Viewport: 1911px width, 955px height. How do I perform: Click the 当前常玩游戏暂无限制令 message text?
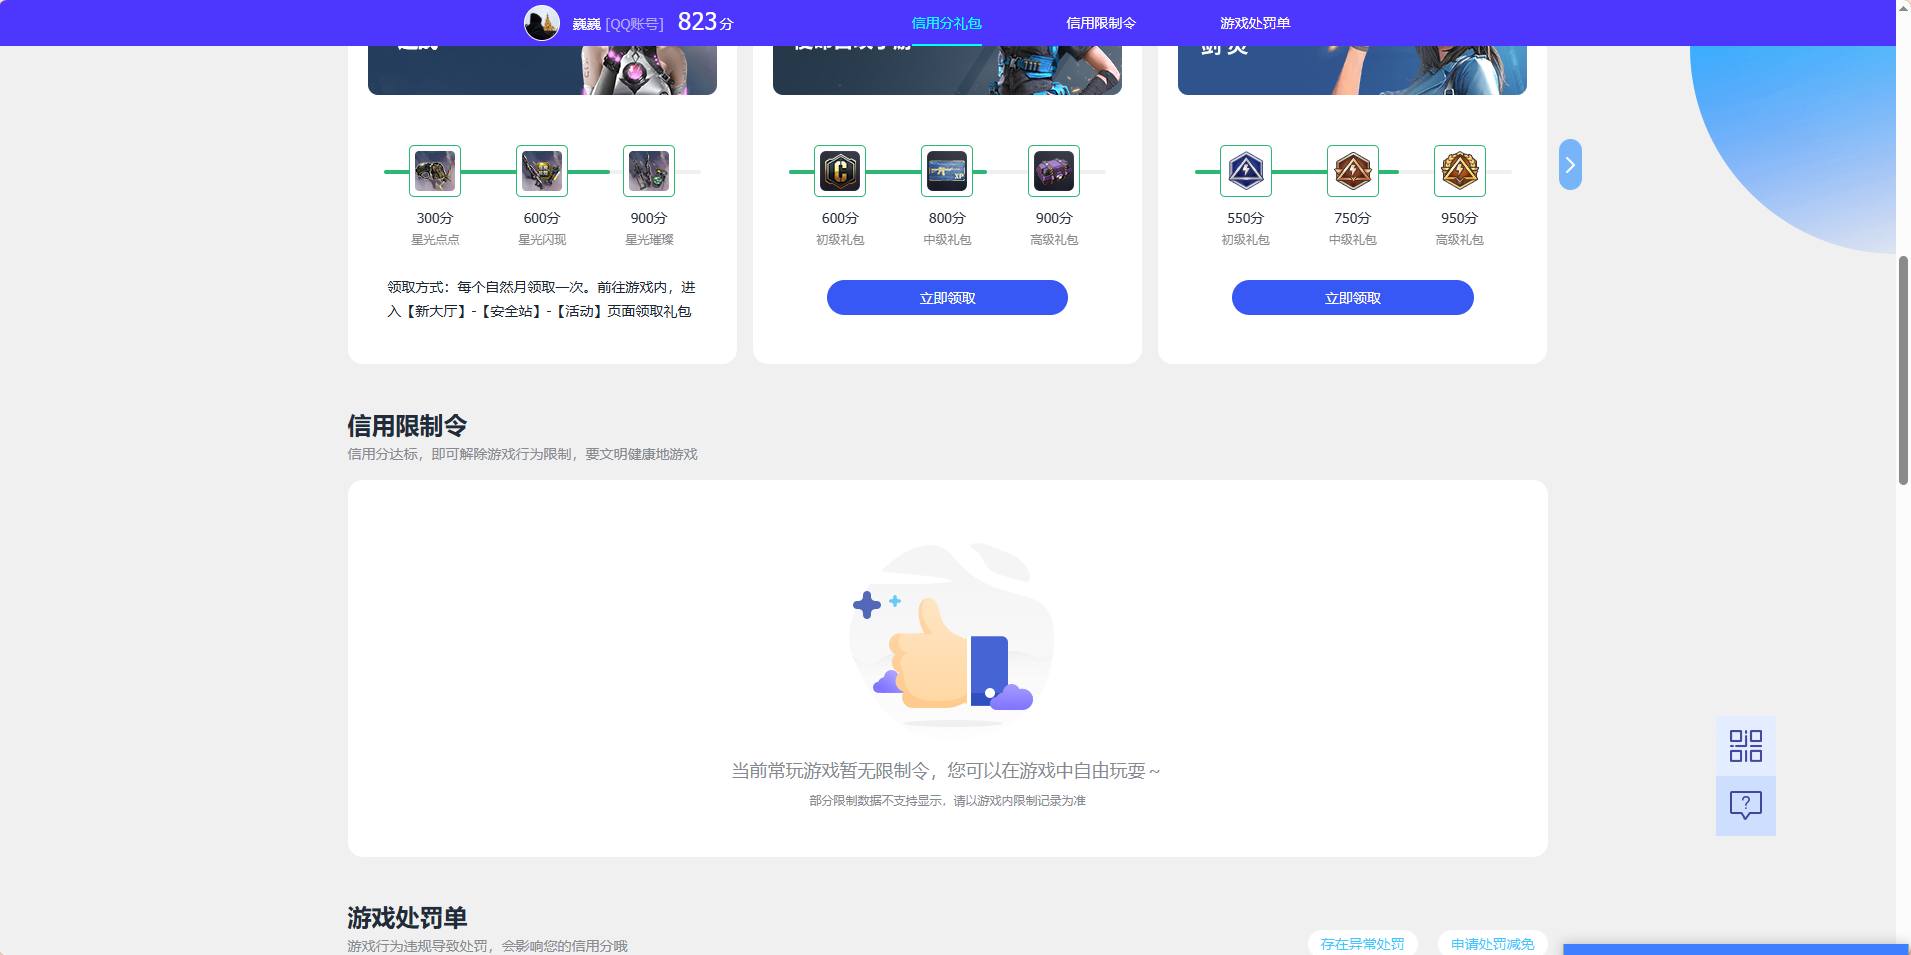click(946, 771)
